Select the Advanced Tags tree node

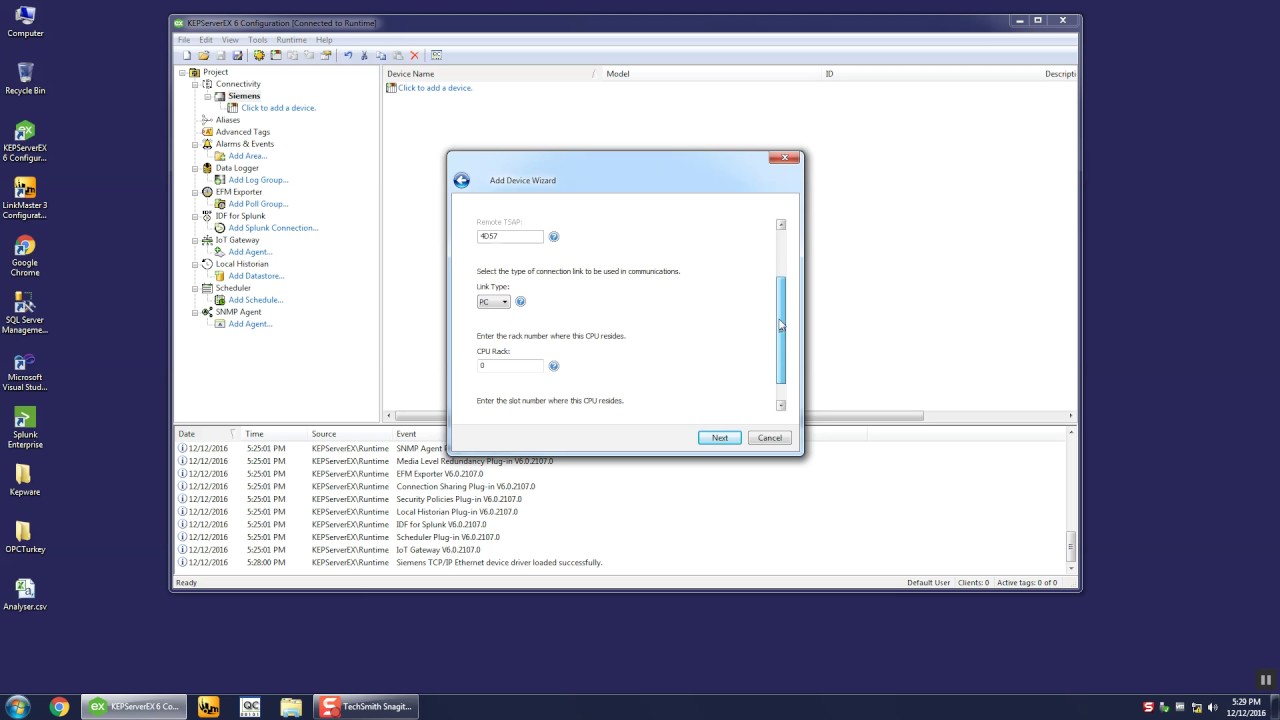(x=243, y=132)
